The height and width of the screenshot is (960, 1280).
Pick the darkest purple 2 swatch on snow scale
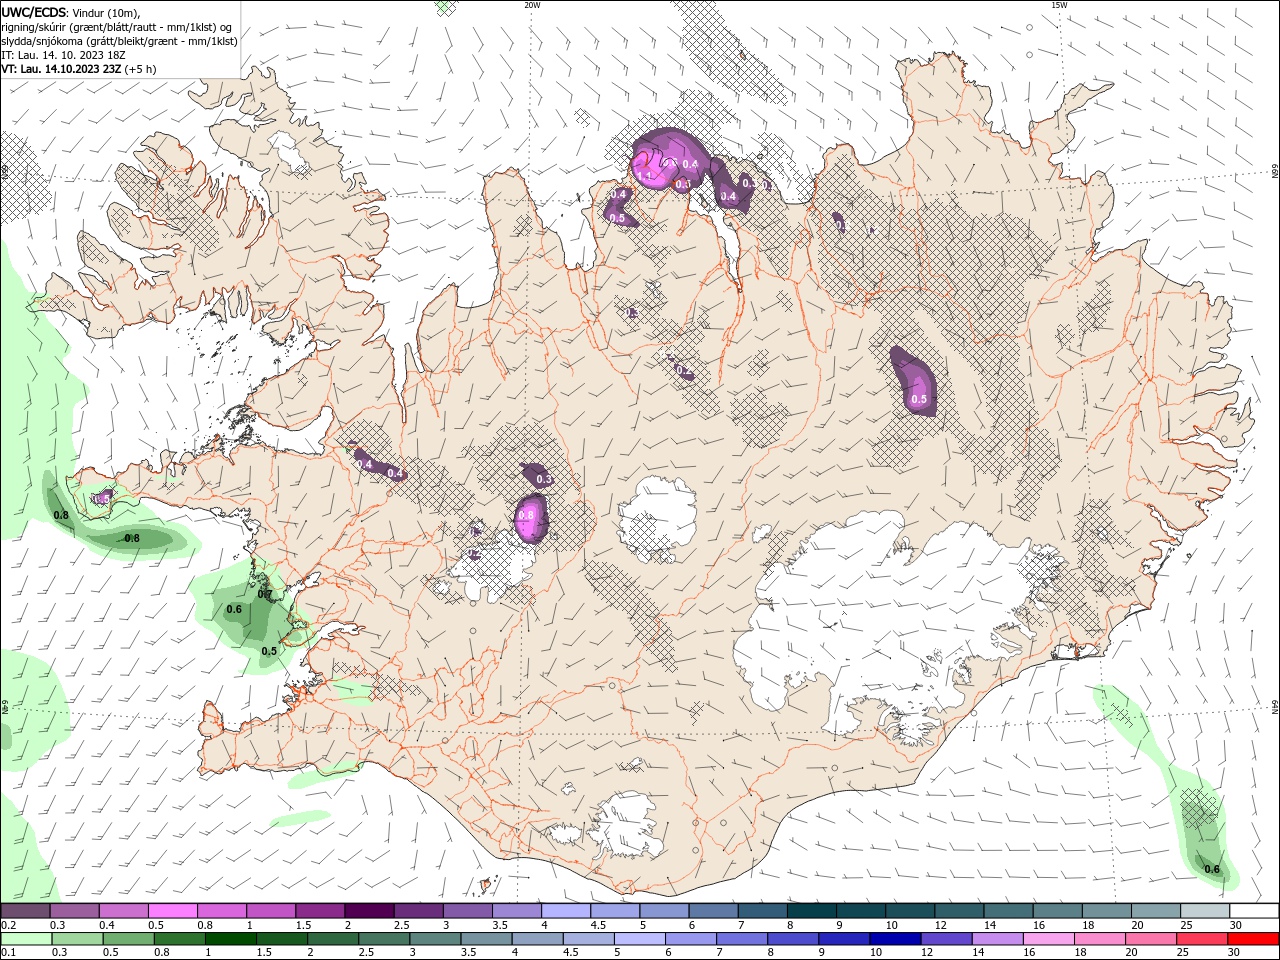369,911
